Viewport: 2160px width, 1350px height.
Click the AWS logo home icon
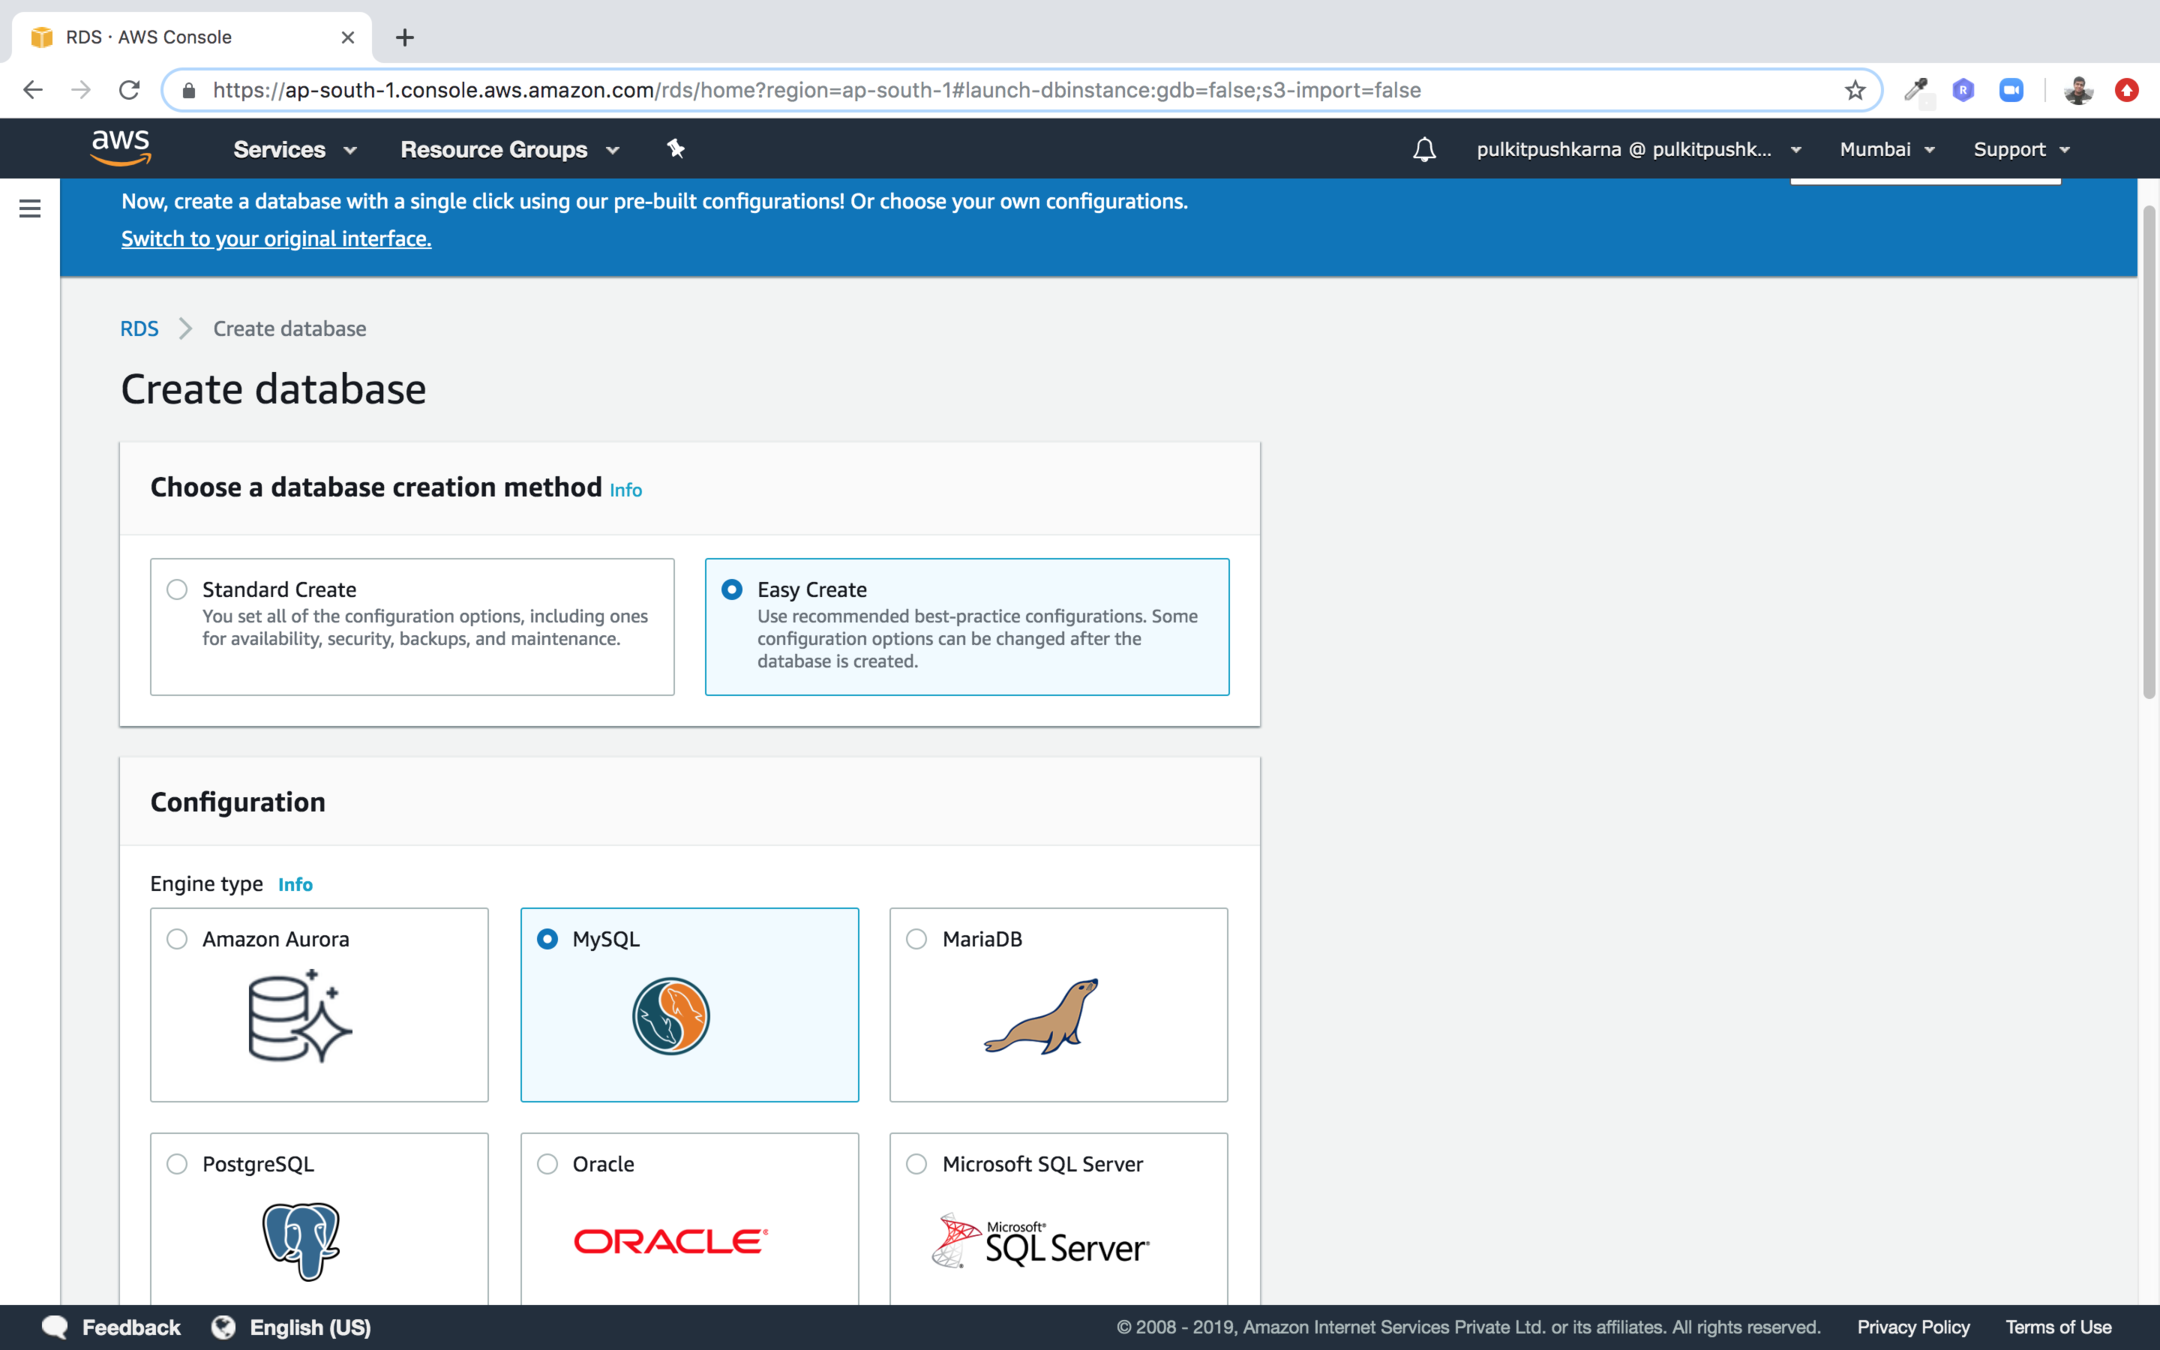[x=120, y=148]
